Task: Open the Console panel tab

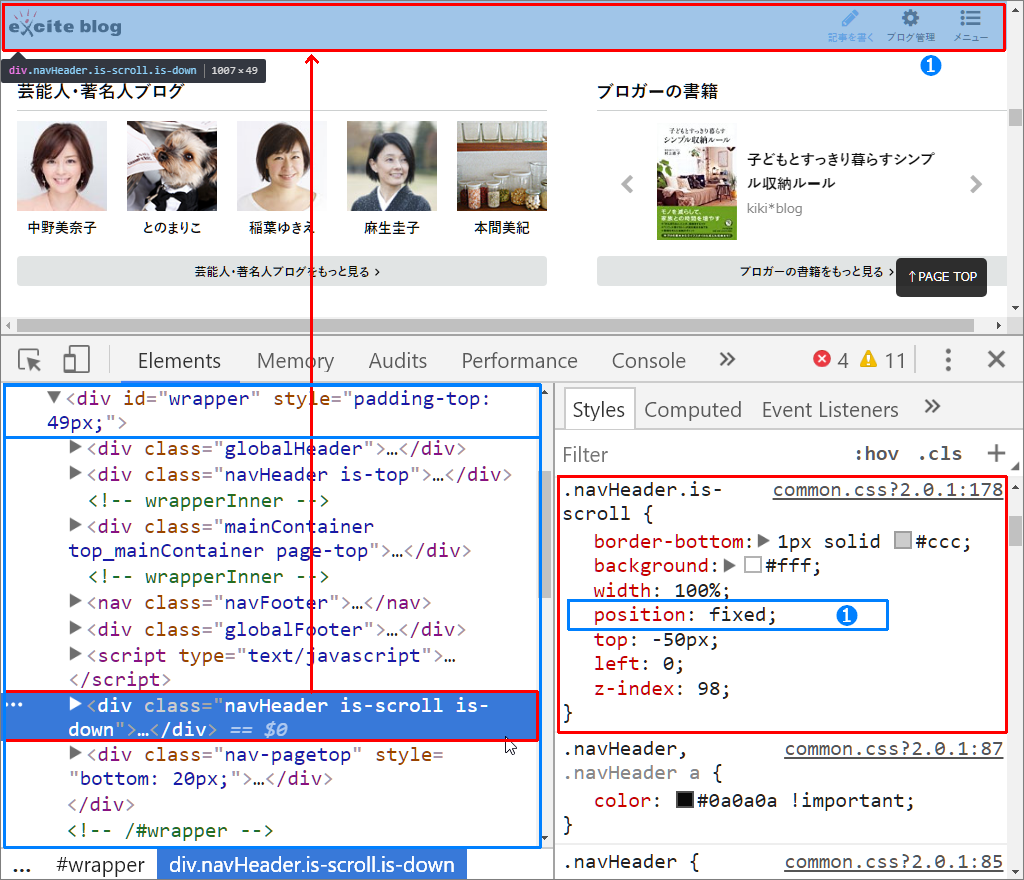Action: coord(648,360)
